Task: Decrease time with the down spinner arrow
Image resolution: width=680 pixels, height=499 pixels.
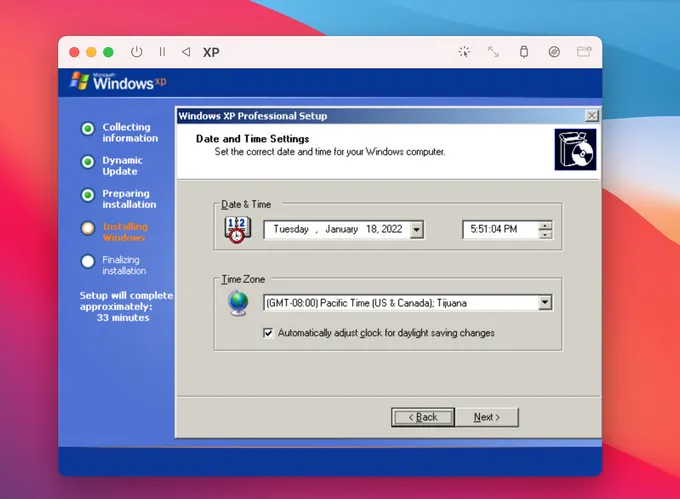Action: pos(545,234)
